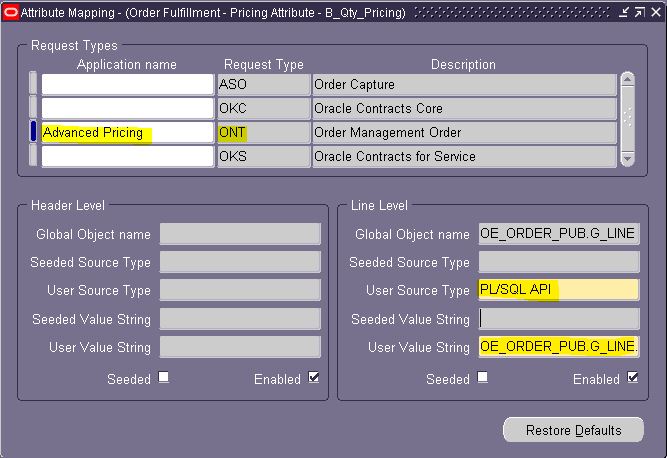Minimize the Attribute Mapping window

(623, 13)
